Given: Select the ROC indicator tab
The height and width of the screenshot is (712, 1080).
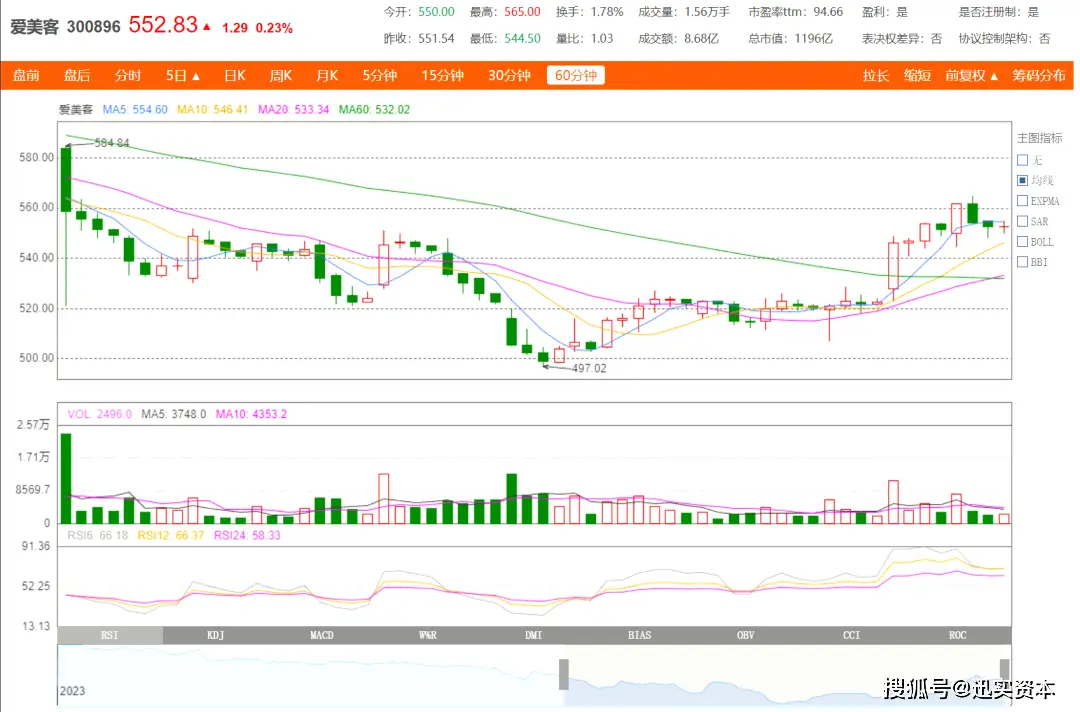Looking at the screenshot, I should [958, 635].
